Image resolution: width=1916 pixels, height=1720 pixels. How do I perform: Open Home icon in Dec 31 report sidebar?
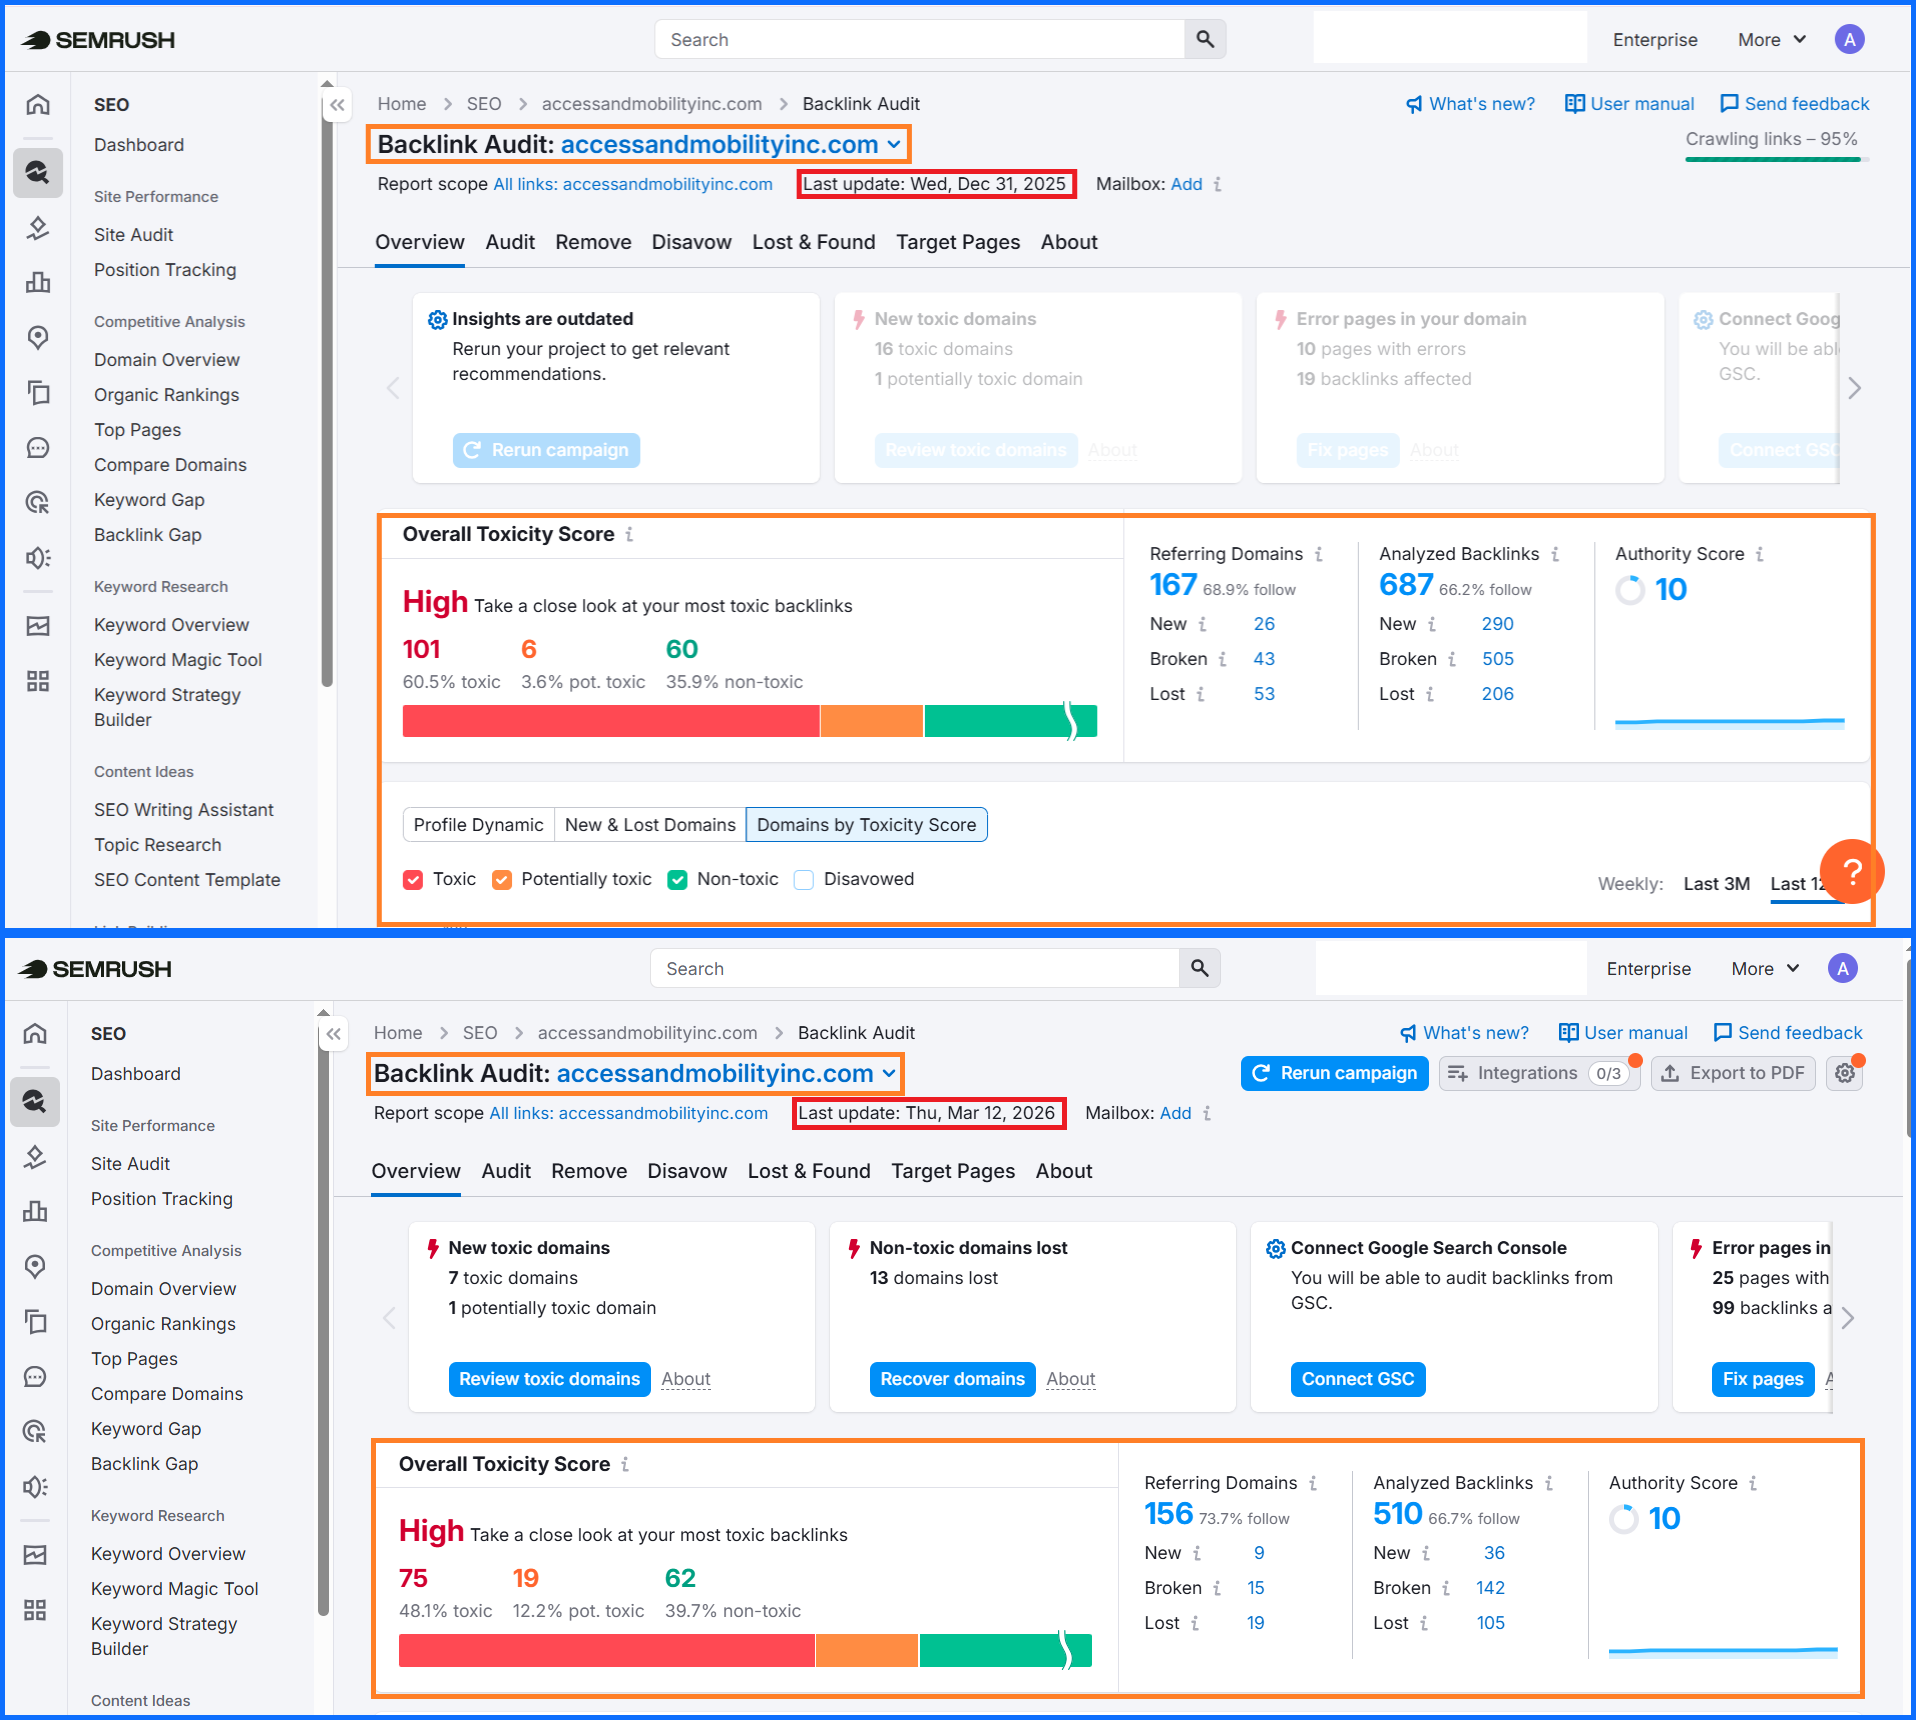pos(38,104)
